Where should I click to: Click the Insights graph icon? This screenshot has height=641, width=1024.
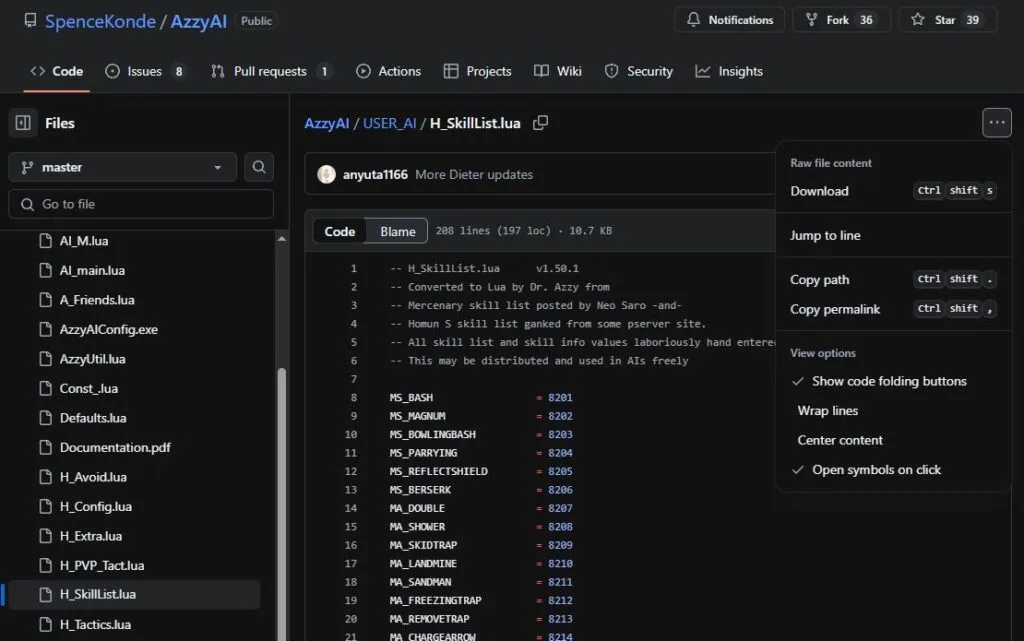[x=703, y=71]
